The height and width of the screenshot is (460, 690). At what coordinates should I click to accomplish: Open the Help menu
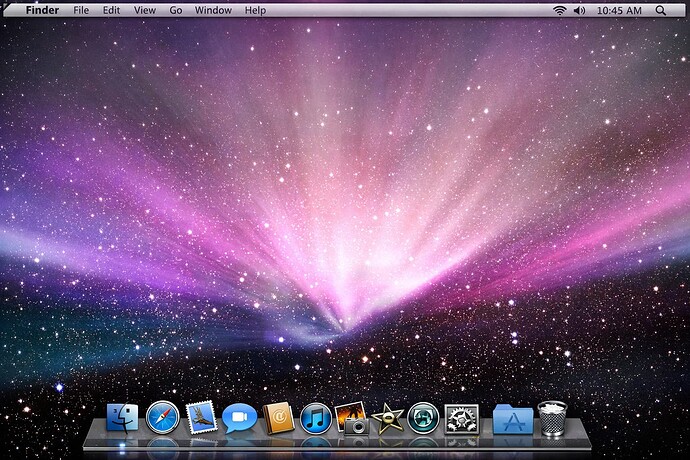point(255,10)
